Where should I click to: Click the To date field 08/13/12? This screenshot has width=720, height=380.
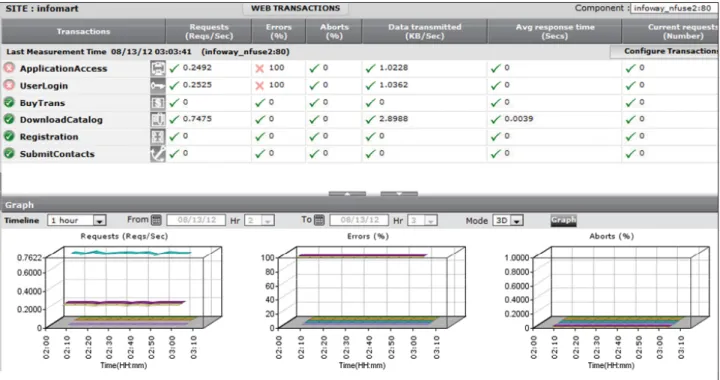(359, 220)
